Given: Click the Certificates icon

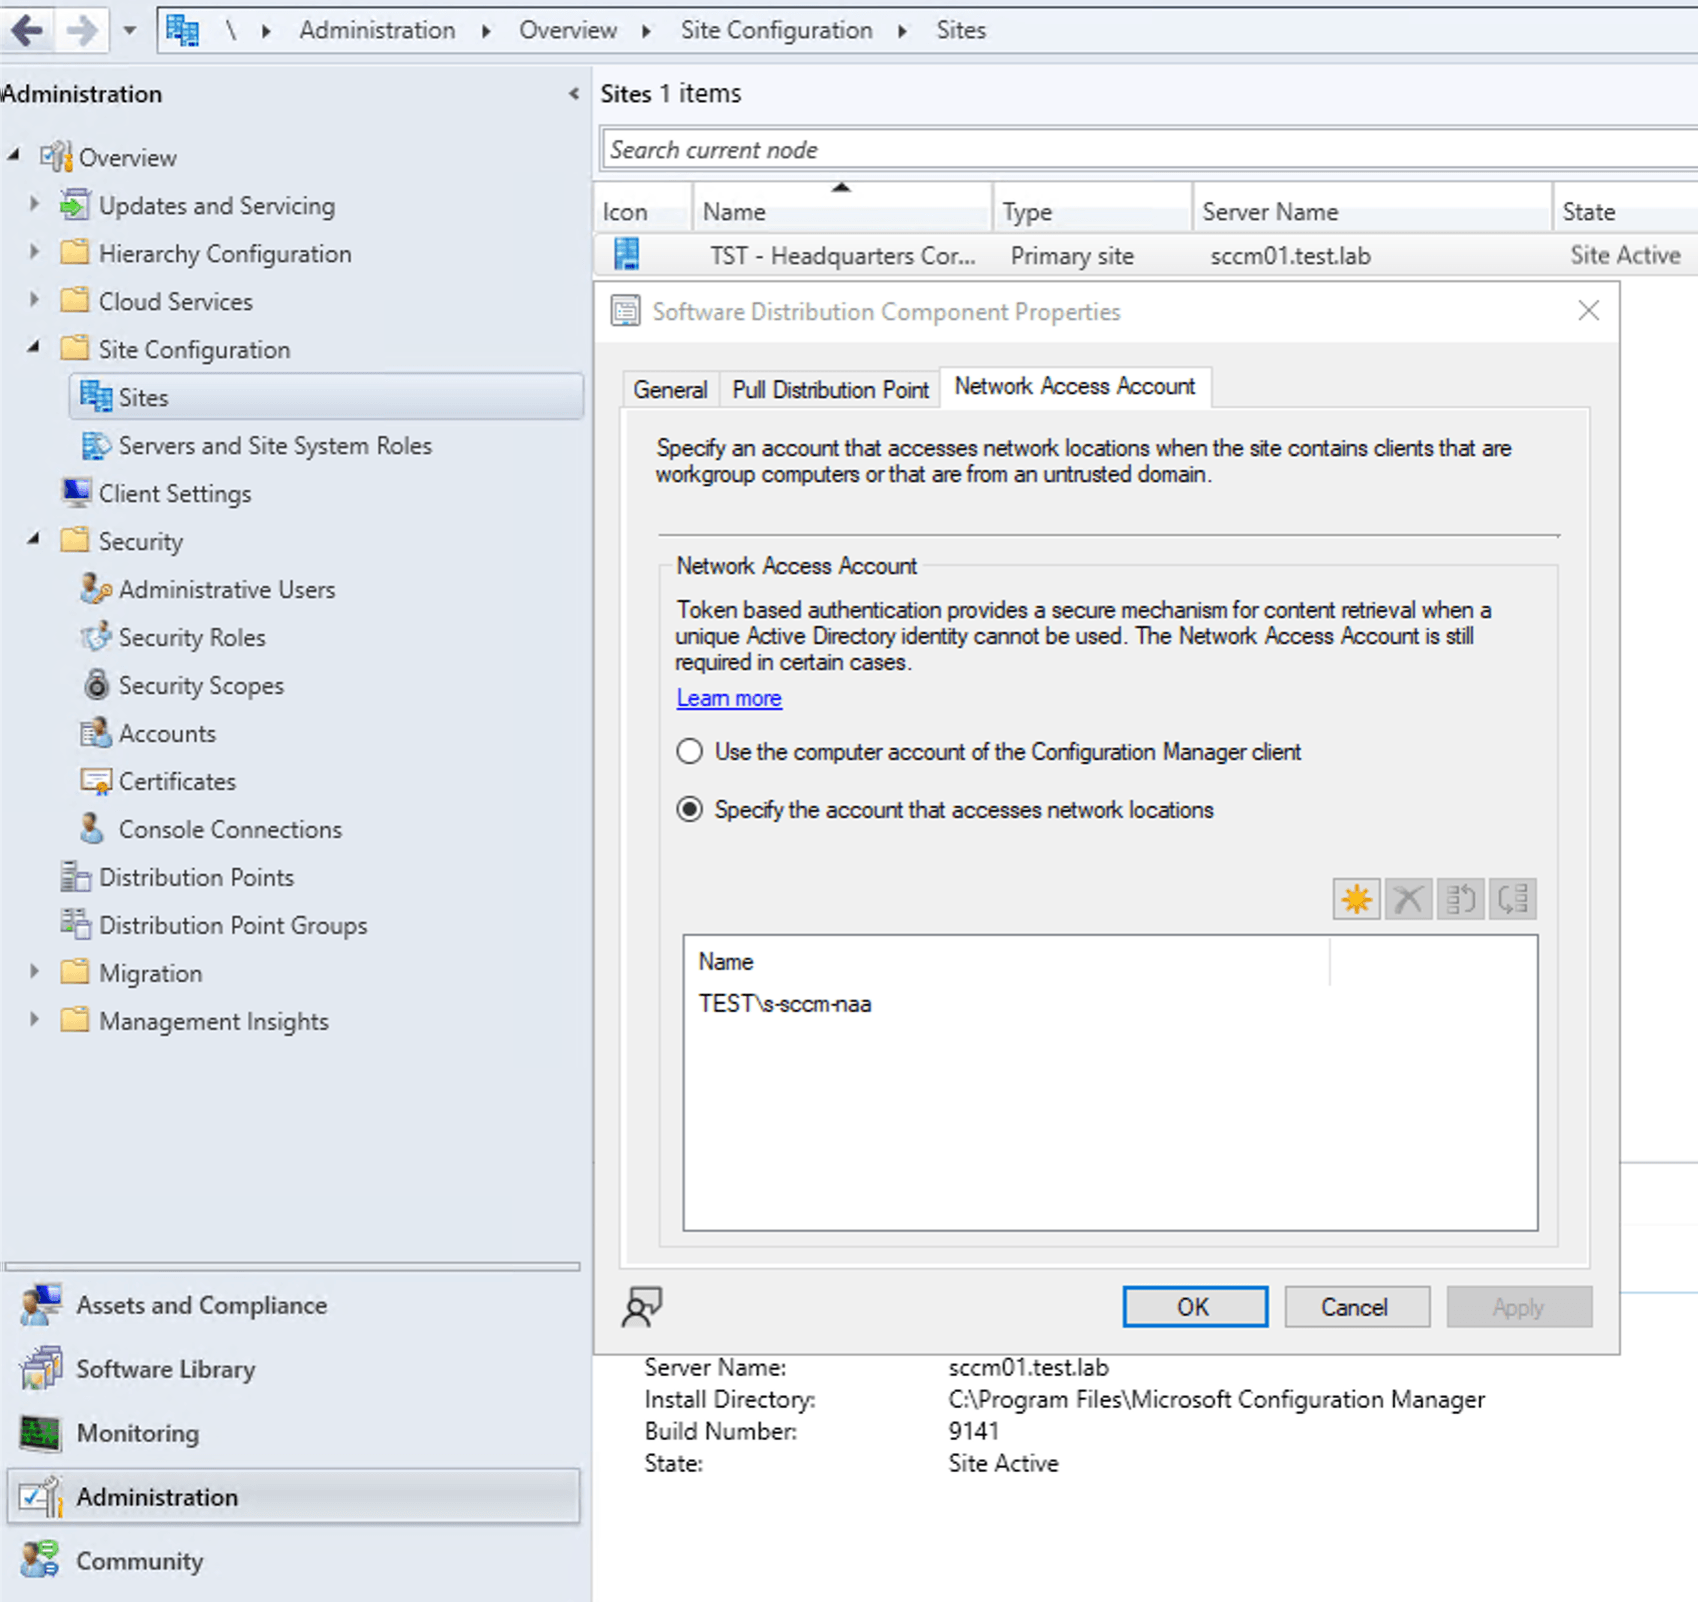Looking at the screenshot, I should [x=96, y=781].
